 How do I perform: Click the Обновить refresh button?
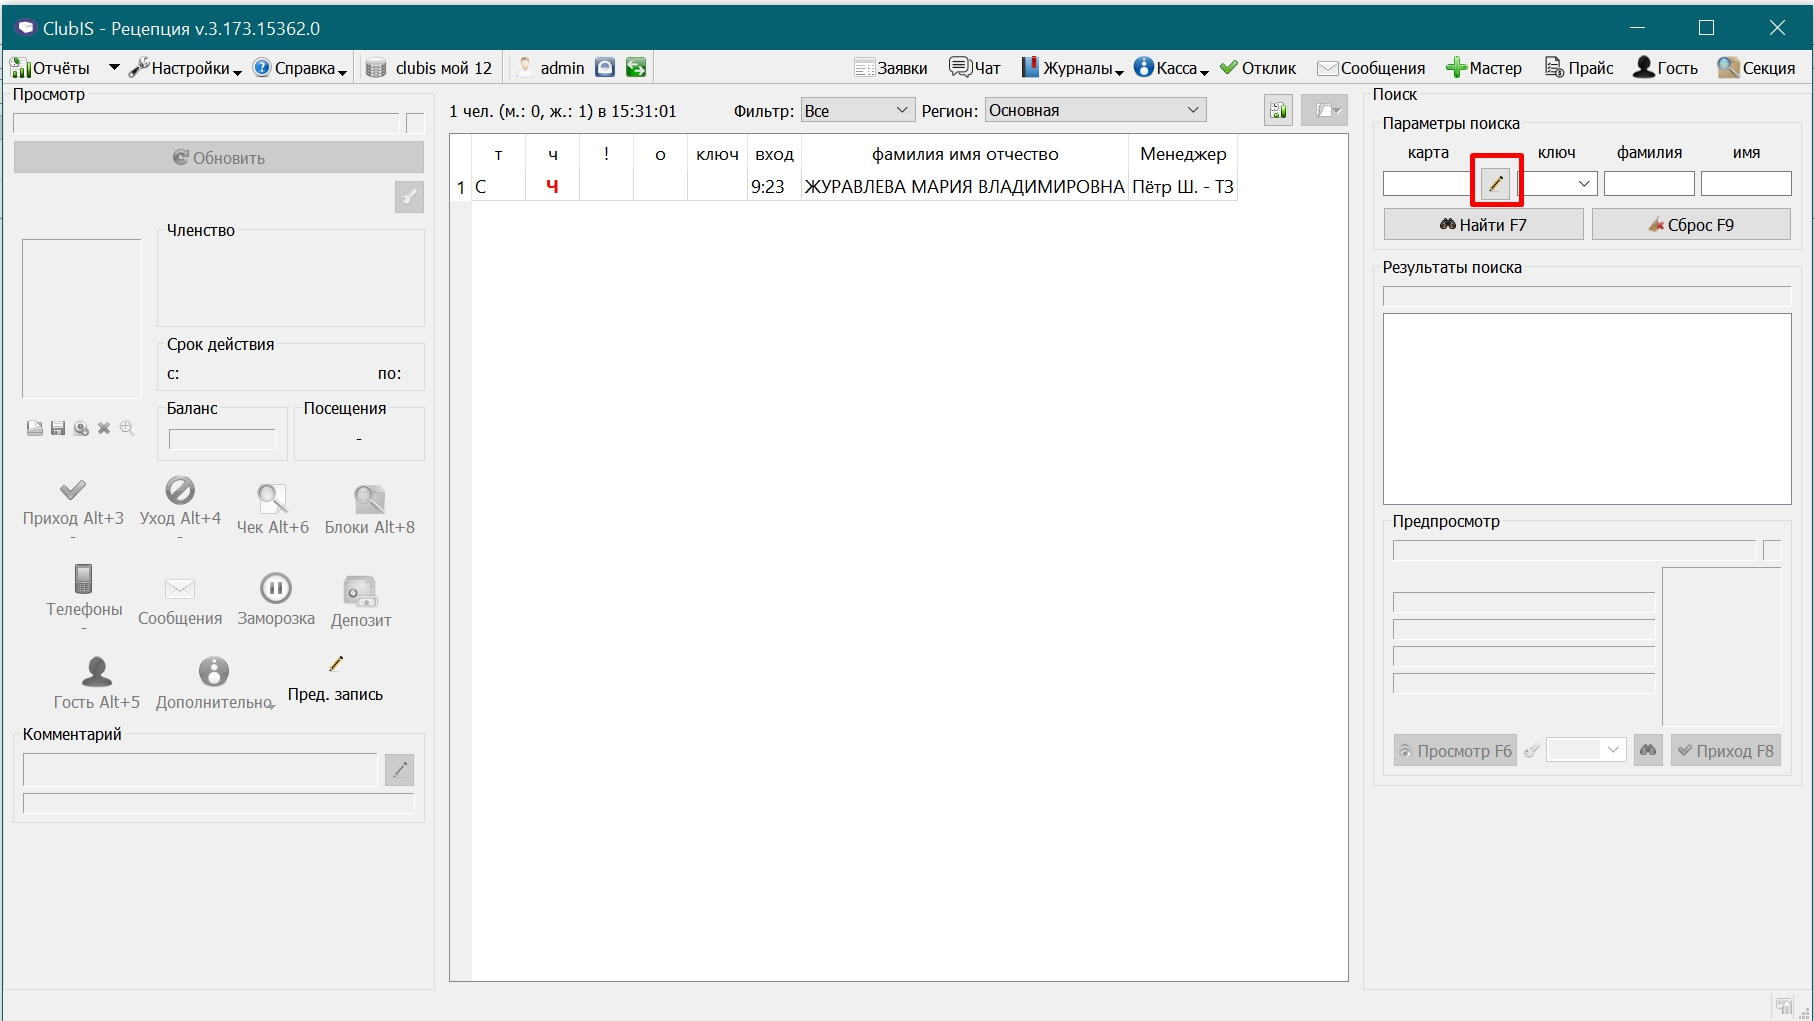pyautogui.click(x=219, y=157)
